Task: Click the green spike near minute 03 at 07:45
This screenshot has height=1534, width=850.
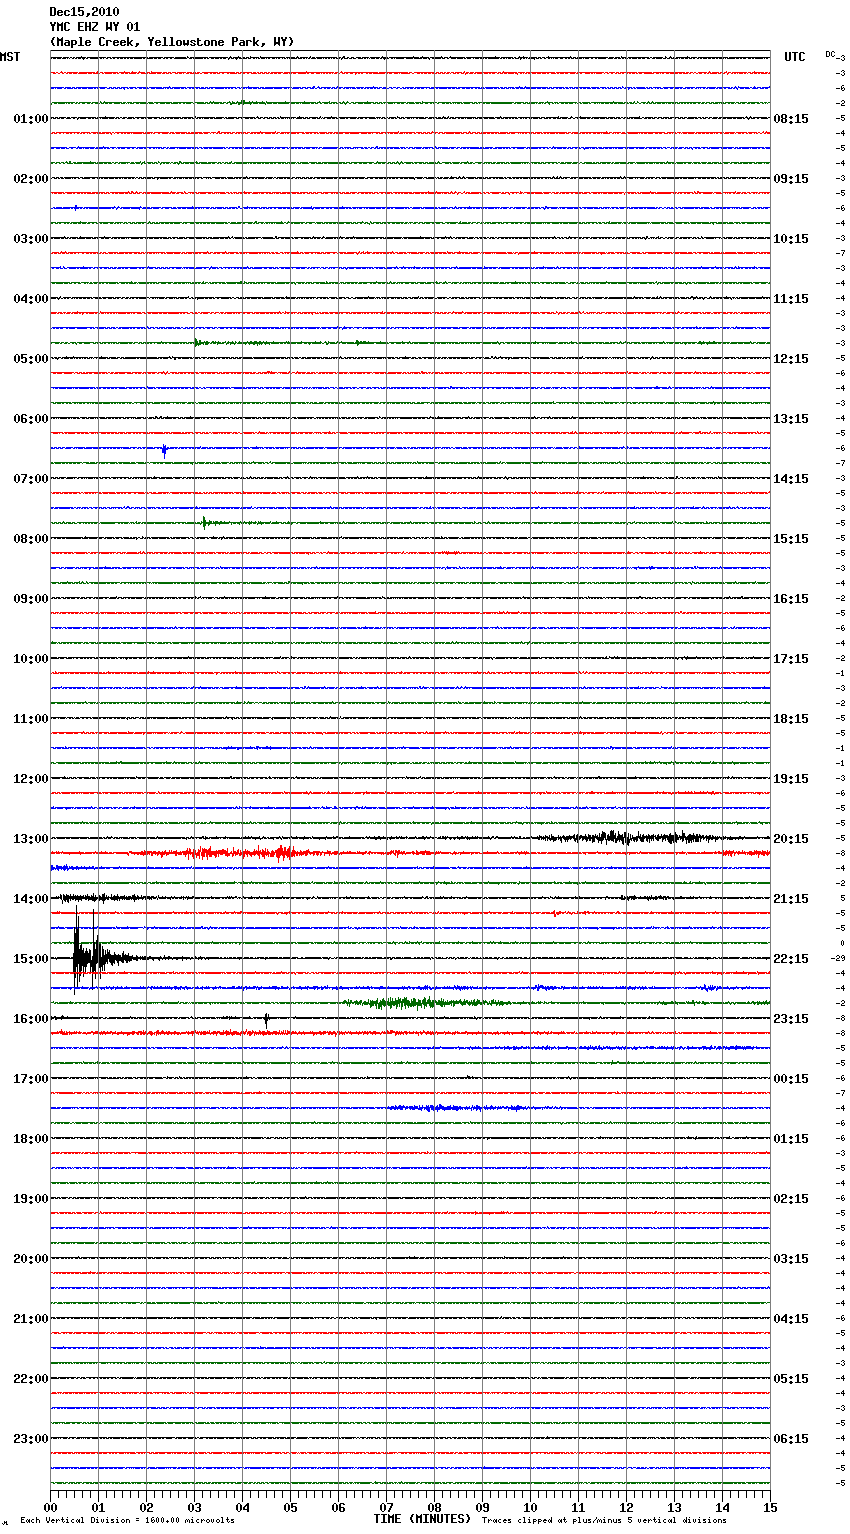Action: pyautogui.click(x=204, y=522)
